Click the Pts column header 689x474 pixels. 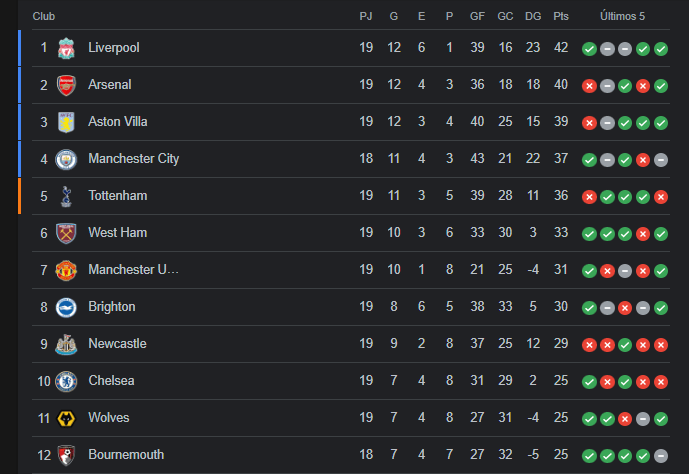[561, 16]
